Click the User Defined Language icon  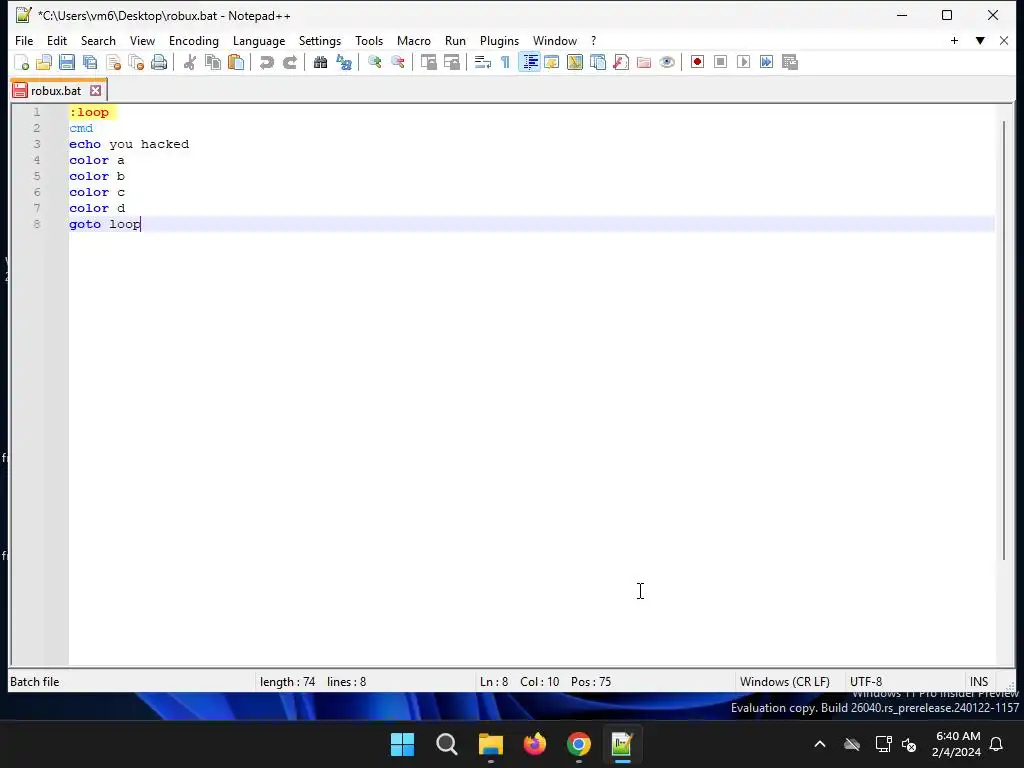[x=552, y=62]
